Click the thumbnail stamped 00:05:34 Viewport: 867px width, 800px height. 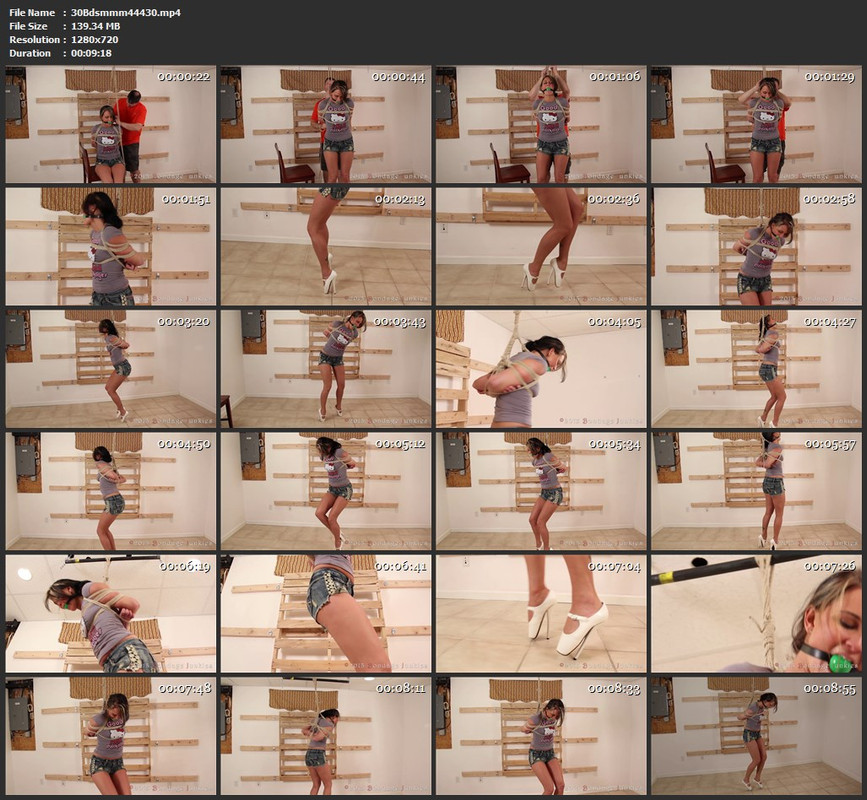[541, 491]
